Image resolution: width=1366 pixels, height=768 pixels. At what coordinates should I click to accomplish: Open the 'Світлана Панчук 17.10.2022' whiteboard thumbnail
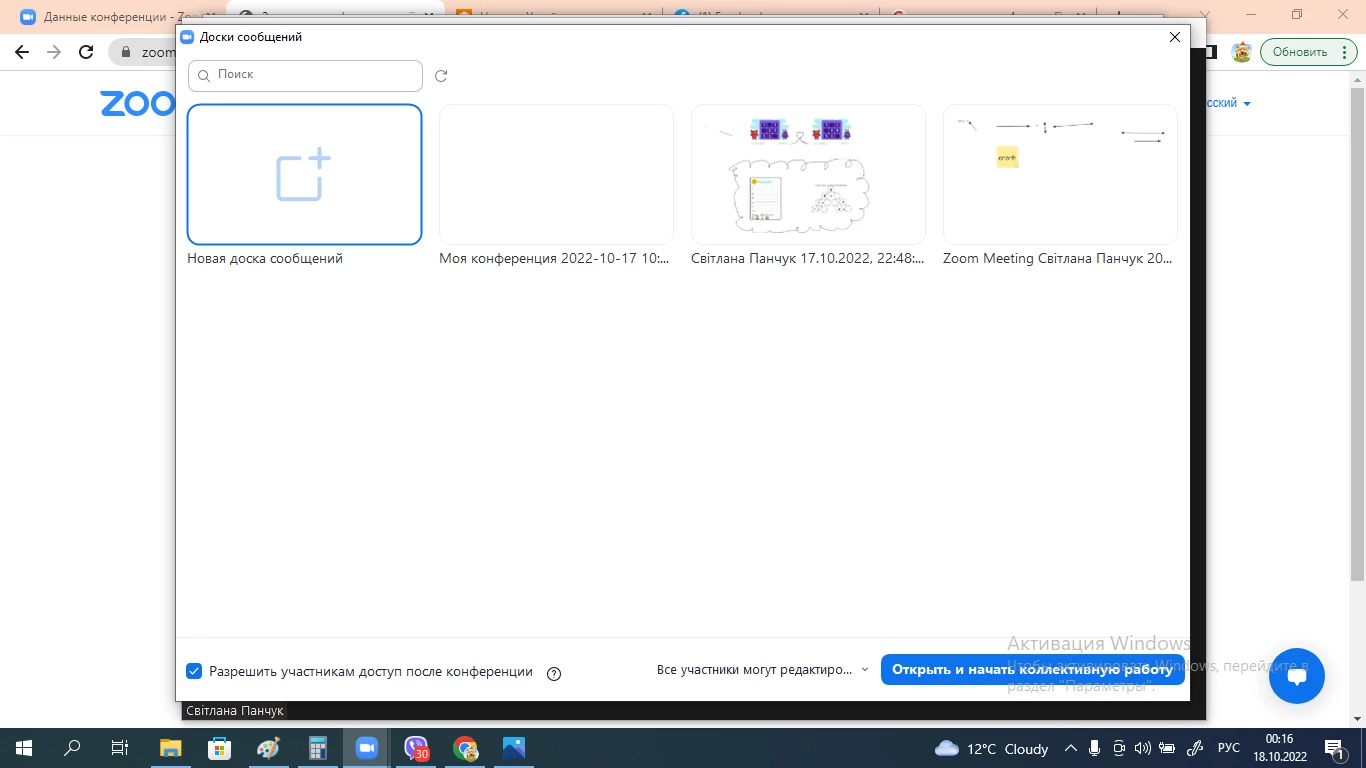808,175
